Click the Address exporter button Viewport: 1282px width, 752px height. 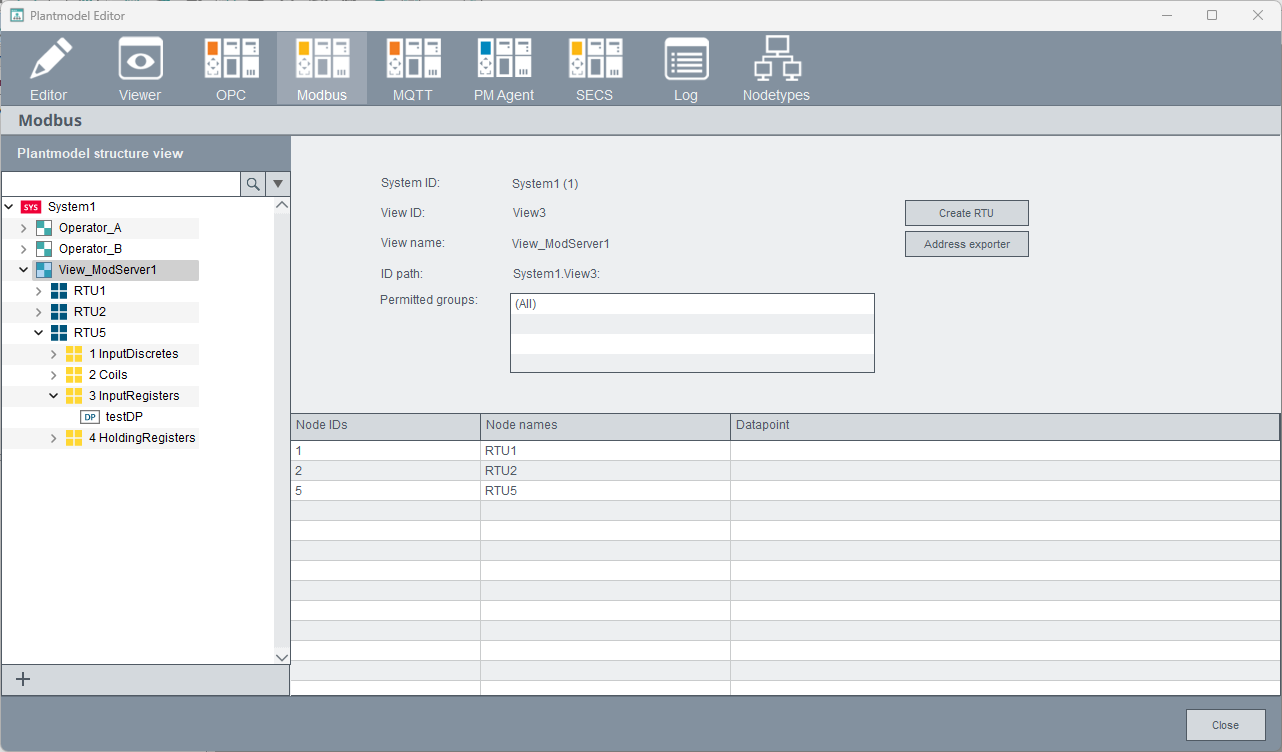click(x=967, y=244)
